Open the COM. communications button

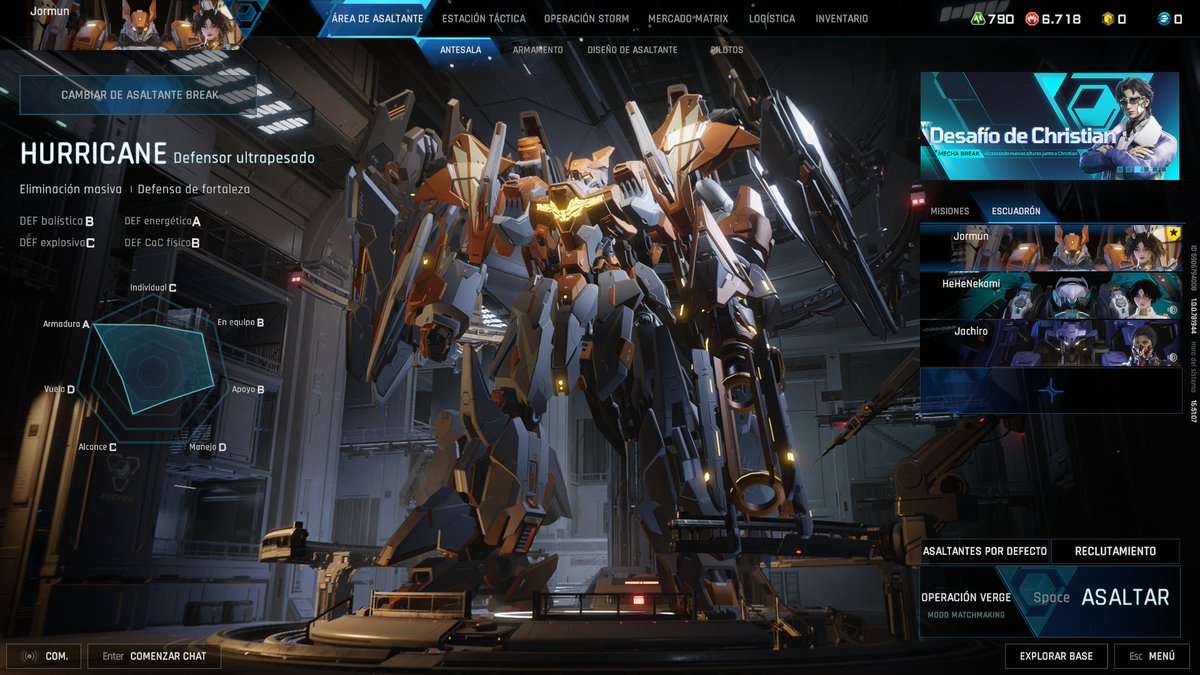point(45,656)
